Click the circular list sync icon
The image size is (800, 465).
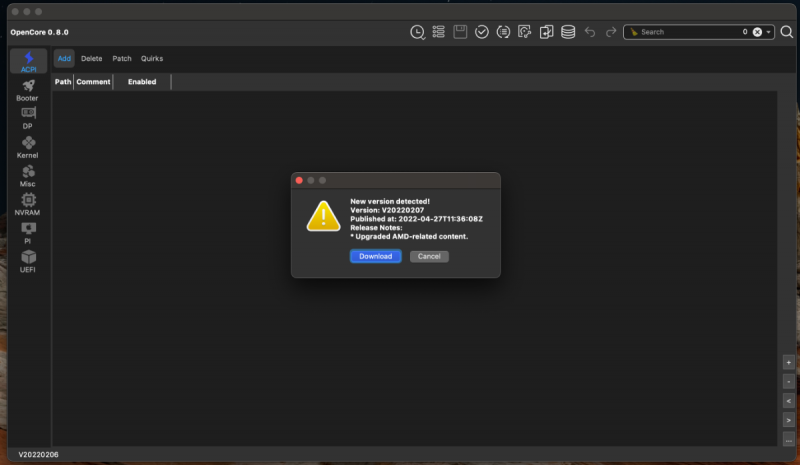click(503, 32)
